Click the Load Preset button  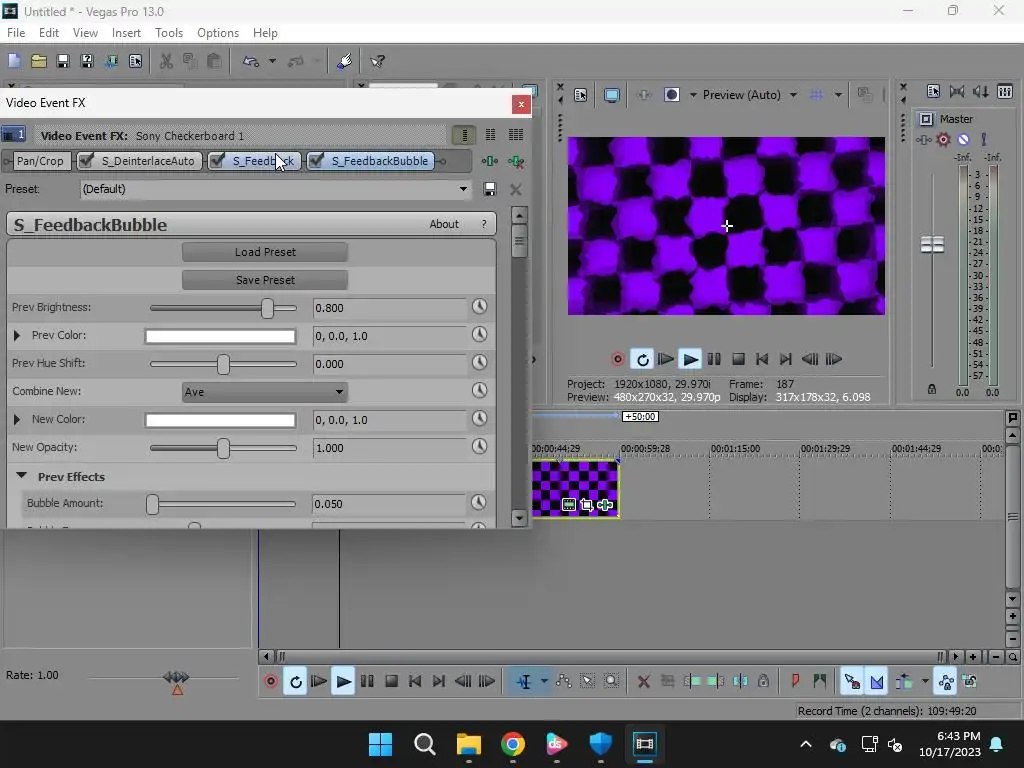pos(264,252)
